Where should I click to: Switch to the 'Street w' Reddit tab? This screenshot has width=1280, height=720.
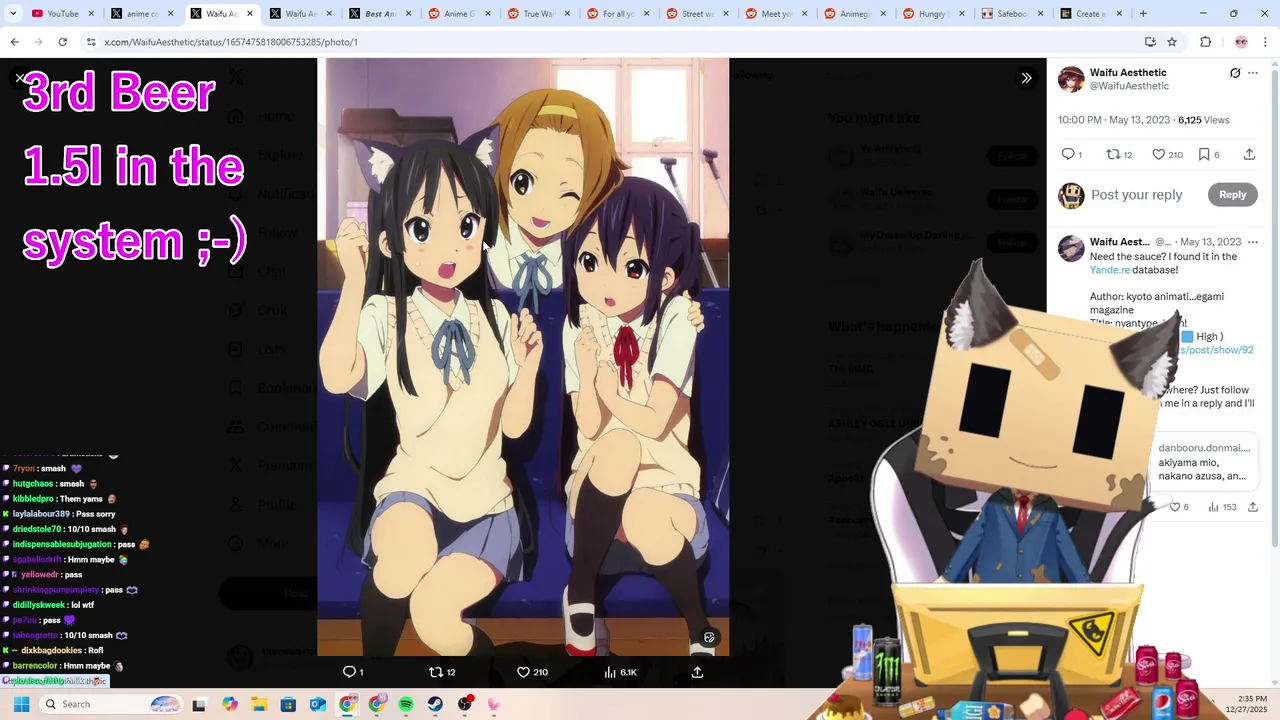click(697, 14)
